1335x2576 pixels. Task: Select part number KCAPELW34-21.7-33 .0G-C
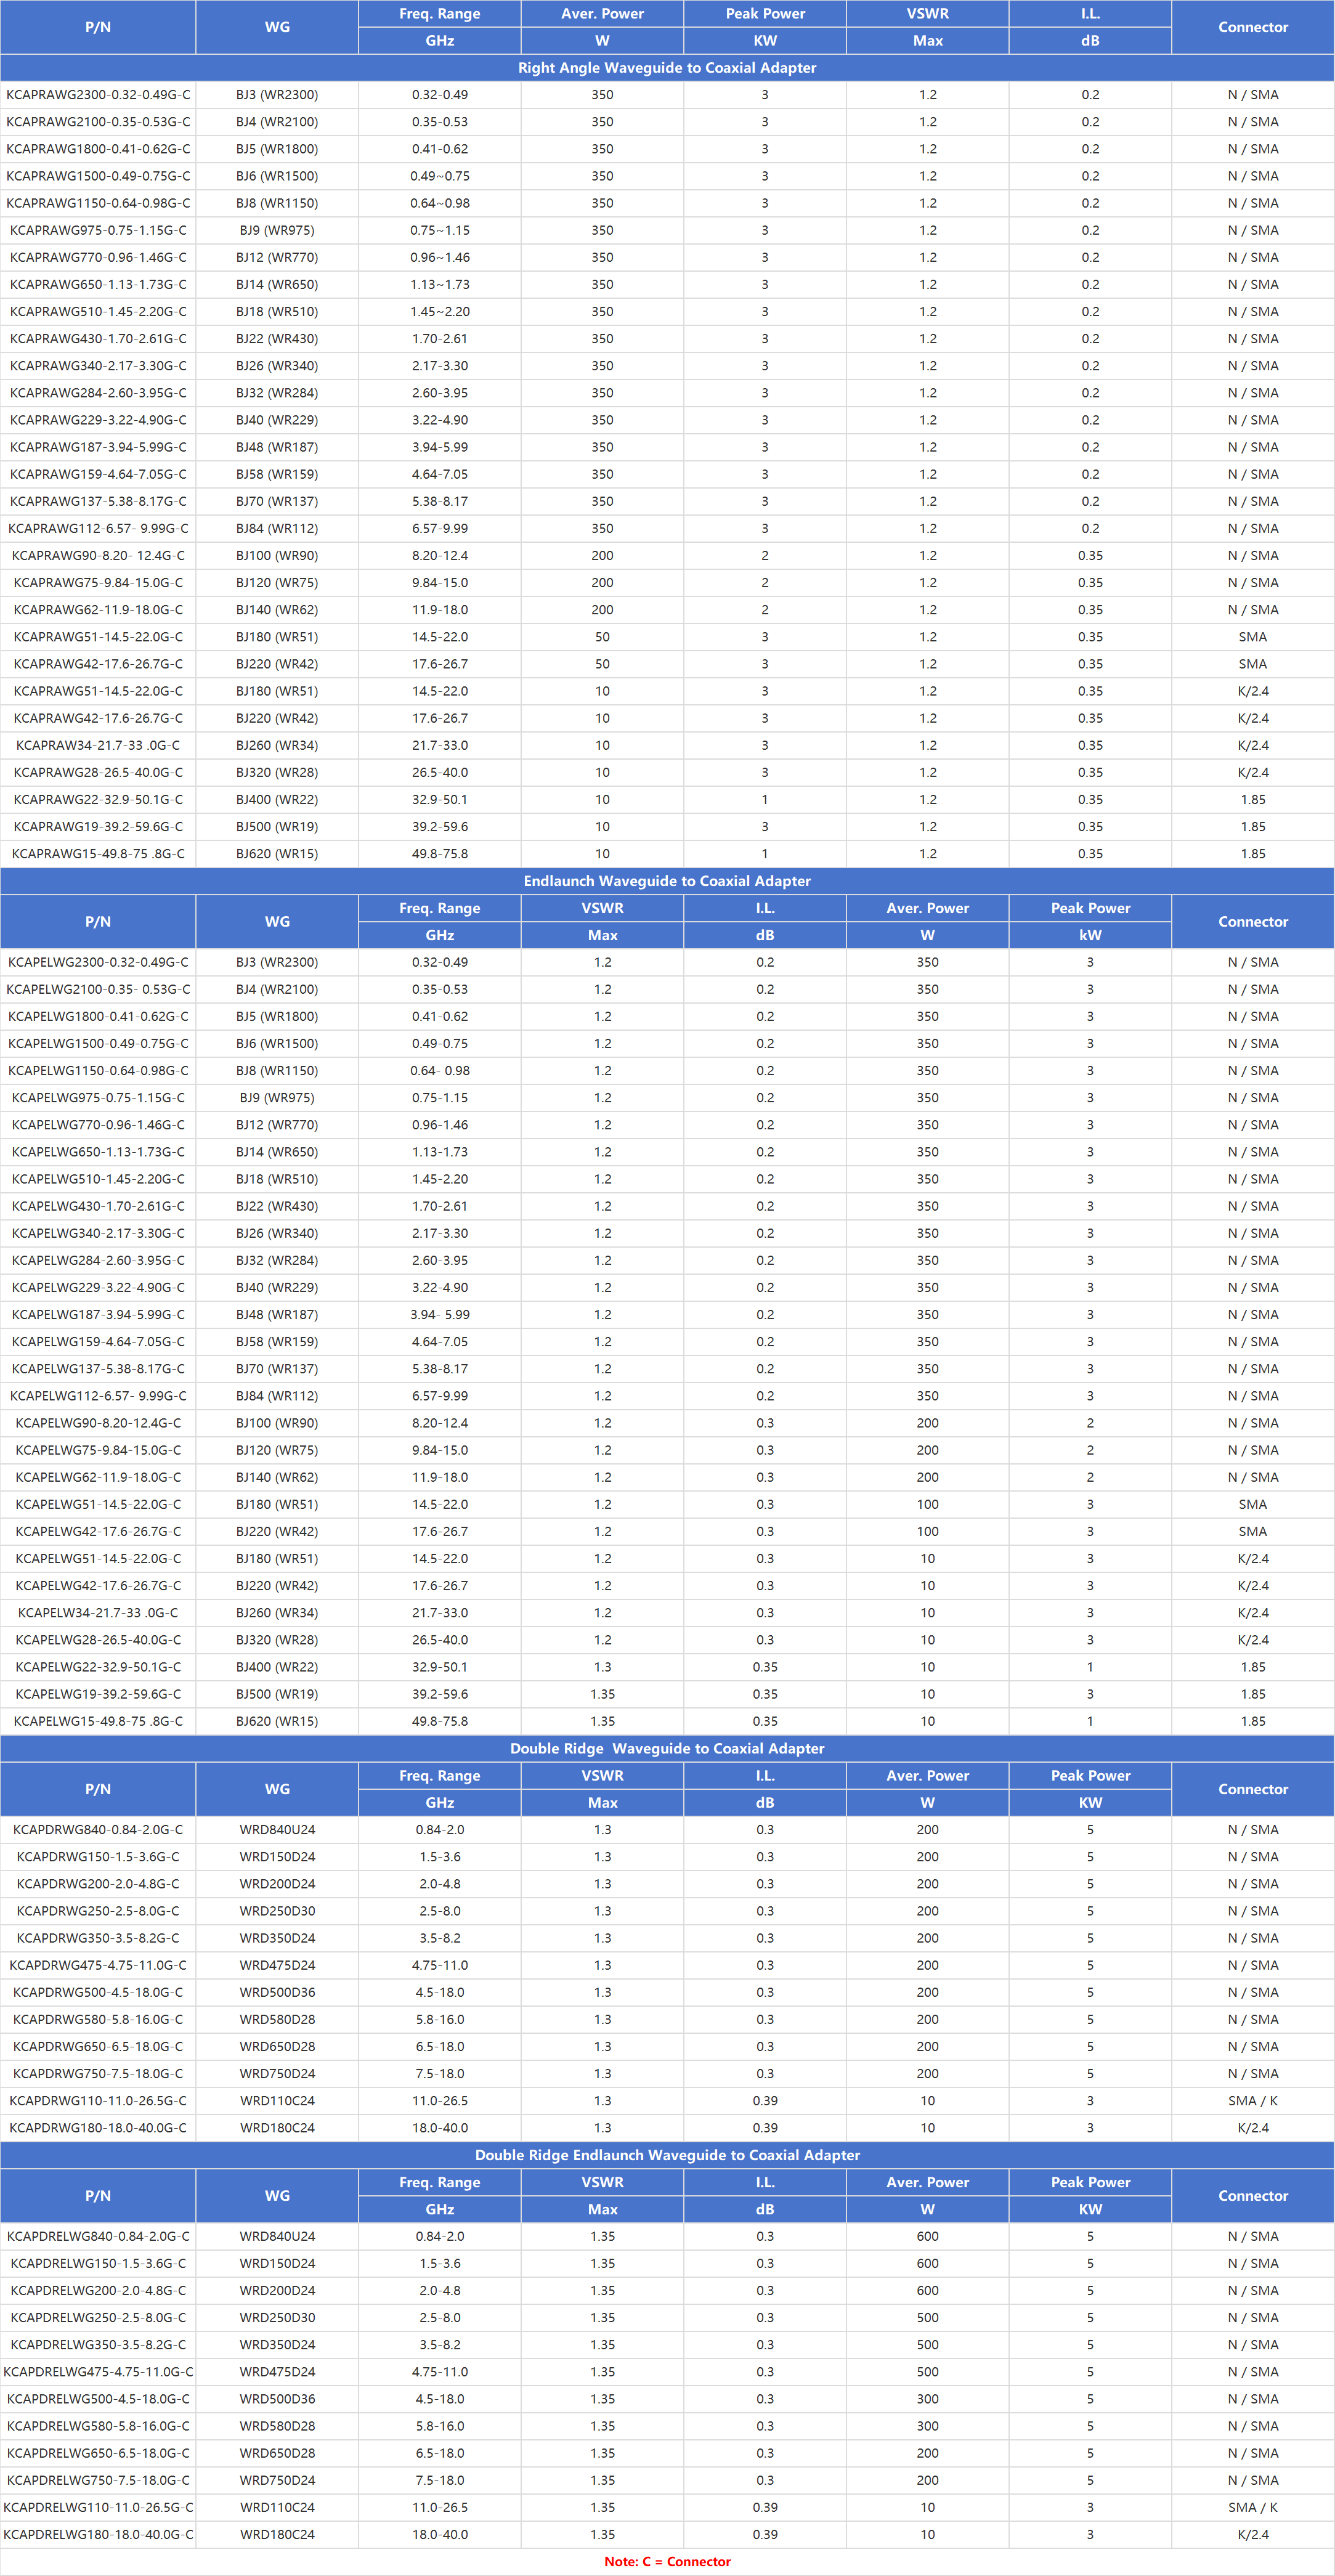[98, 1613]
